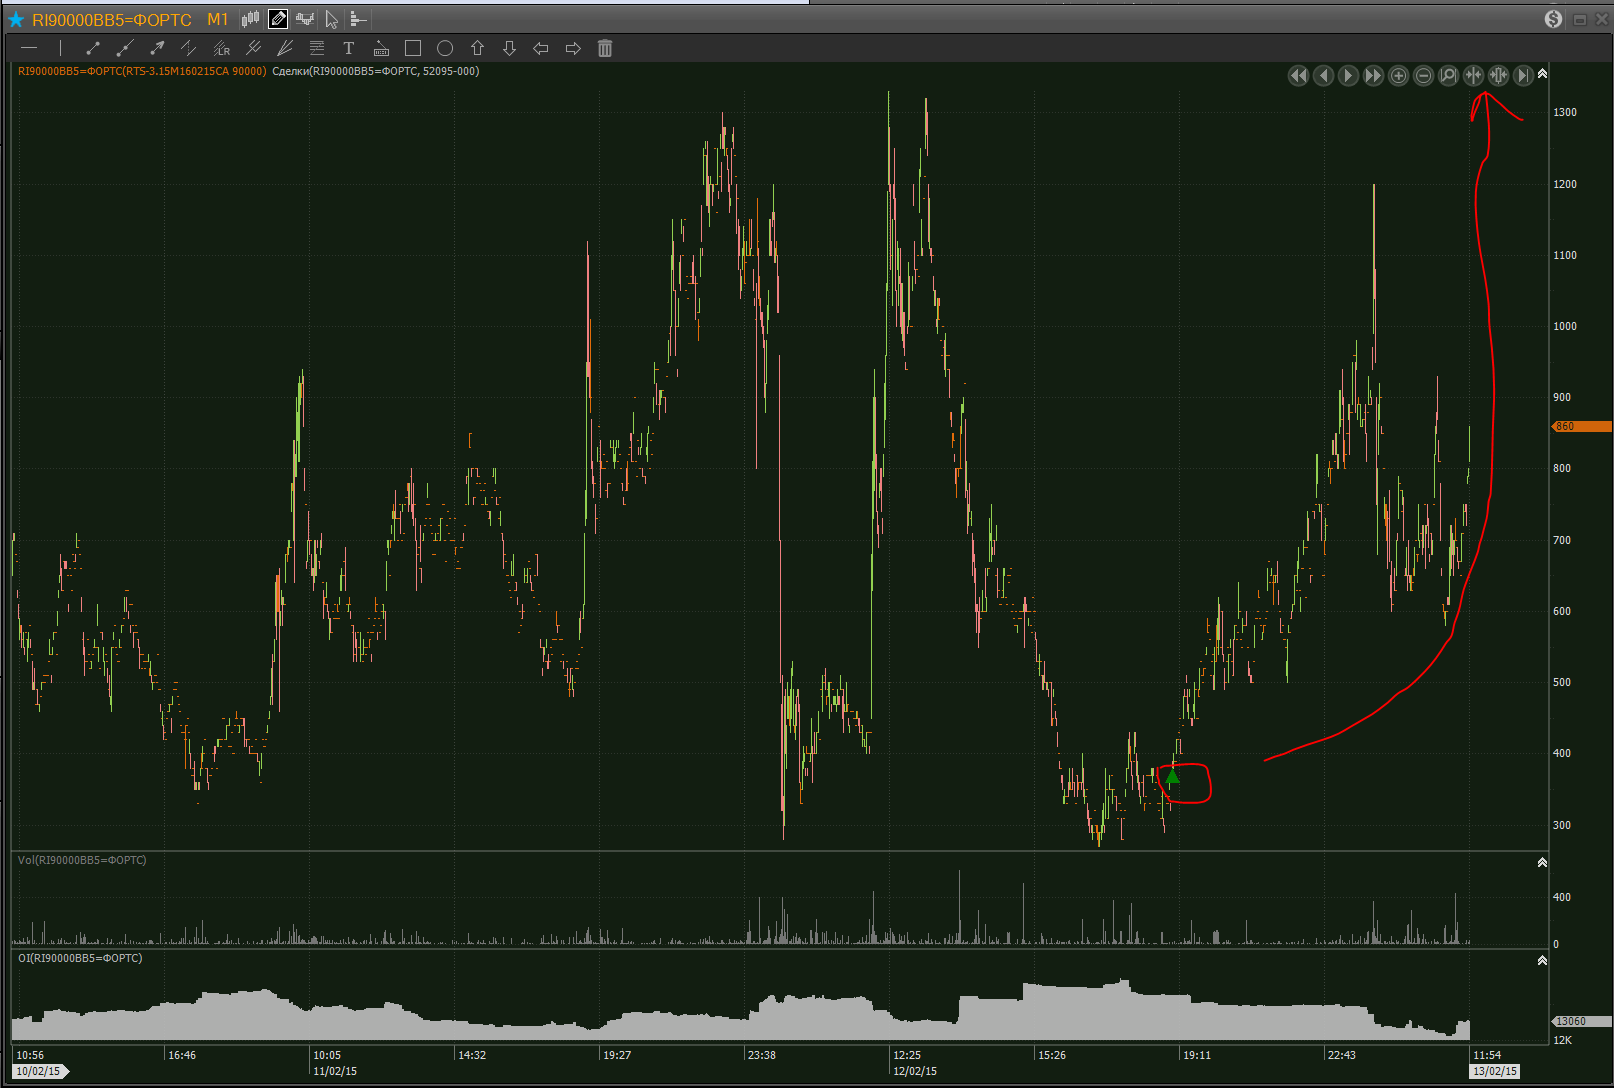The height and width of the screenshot is (1088, 1614).
Task: Select the parallel channel lines tool
Action: click(189, 48)
